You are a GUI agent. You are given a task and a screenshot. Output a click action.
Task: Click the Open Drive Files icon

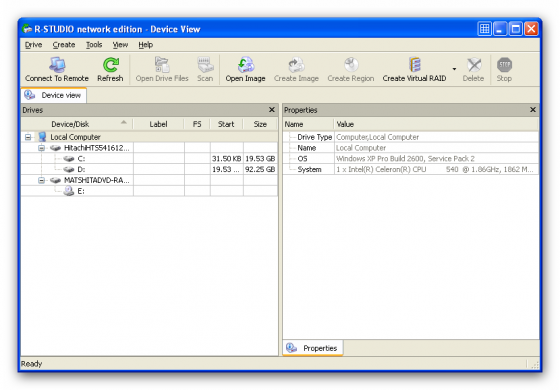click(162, 65)
